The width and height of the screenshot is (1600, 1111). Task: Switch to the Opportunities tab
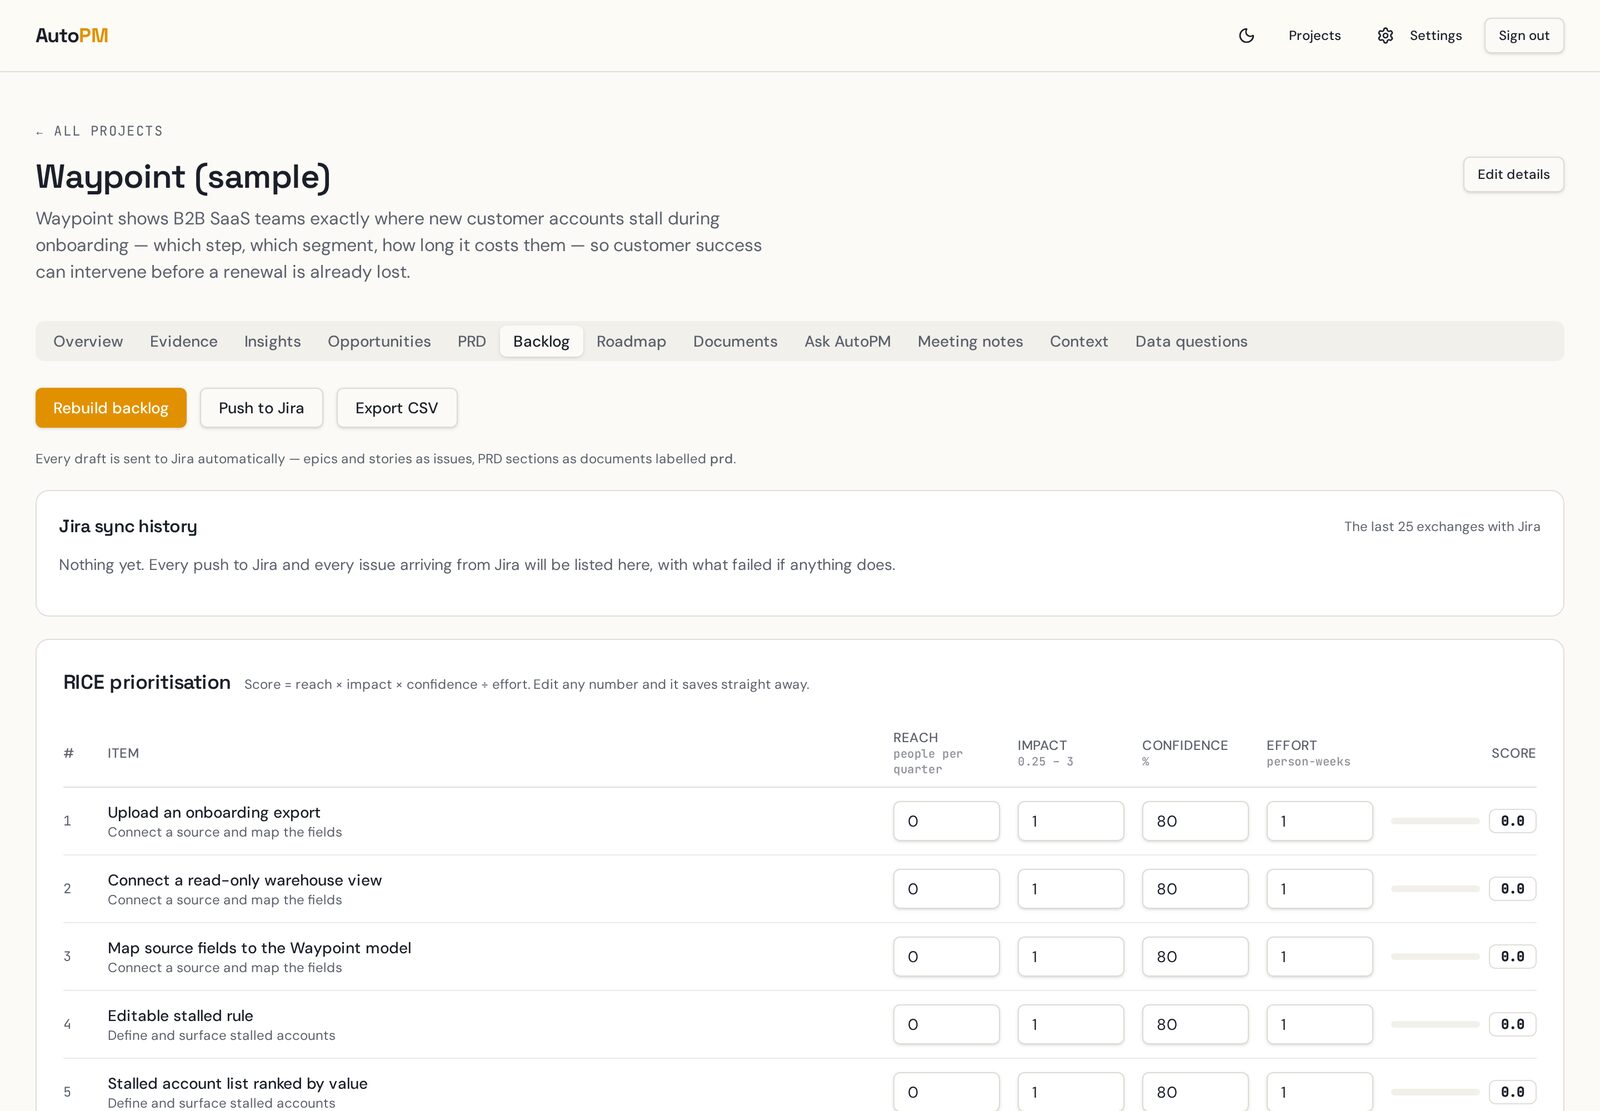379,341
